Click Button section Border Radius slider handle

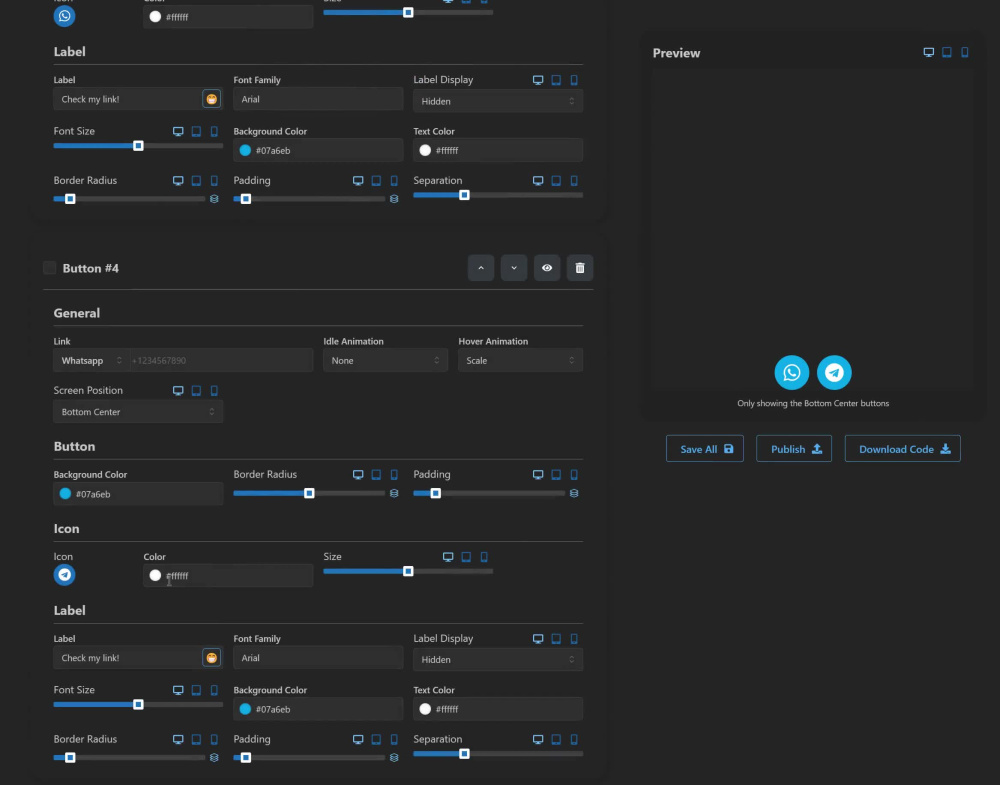(309, 493)
